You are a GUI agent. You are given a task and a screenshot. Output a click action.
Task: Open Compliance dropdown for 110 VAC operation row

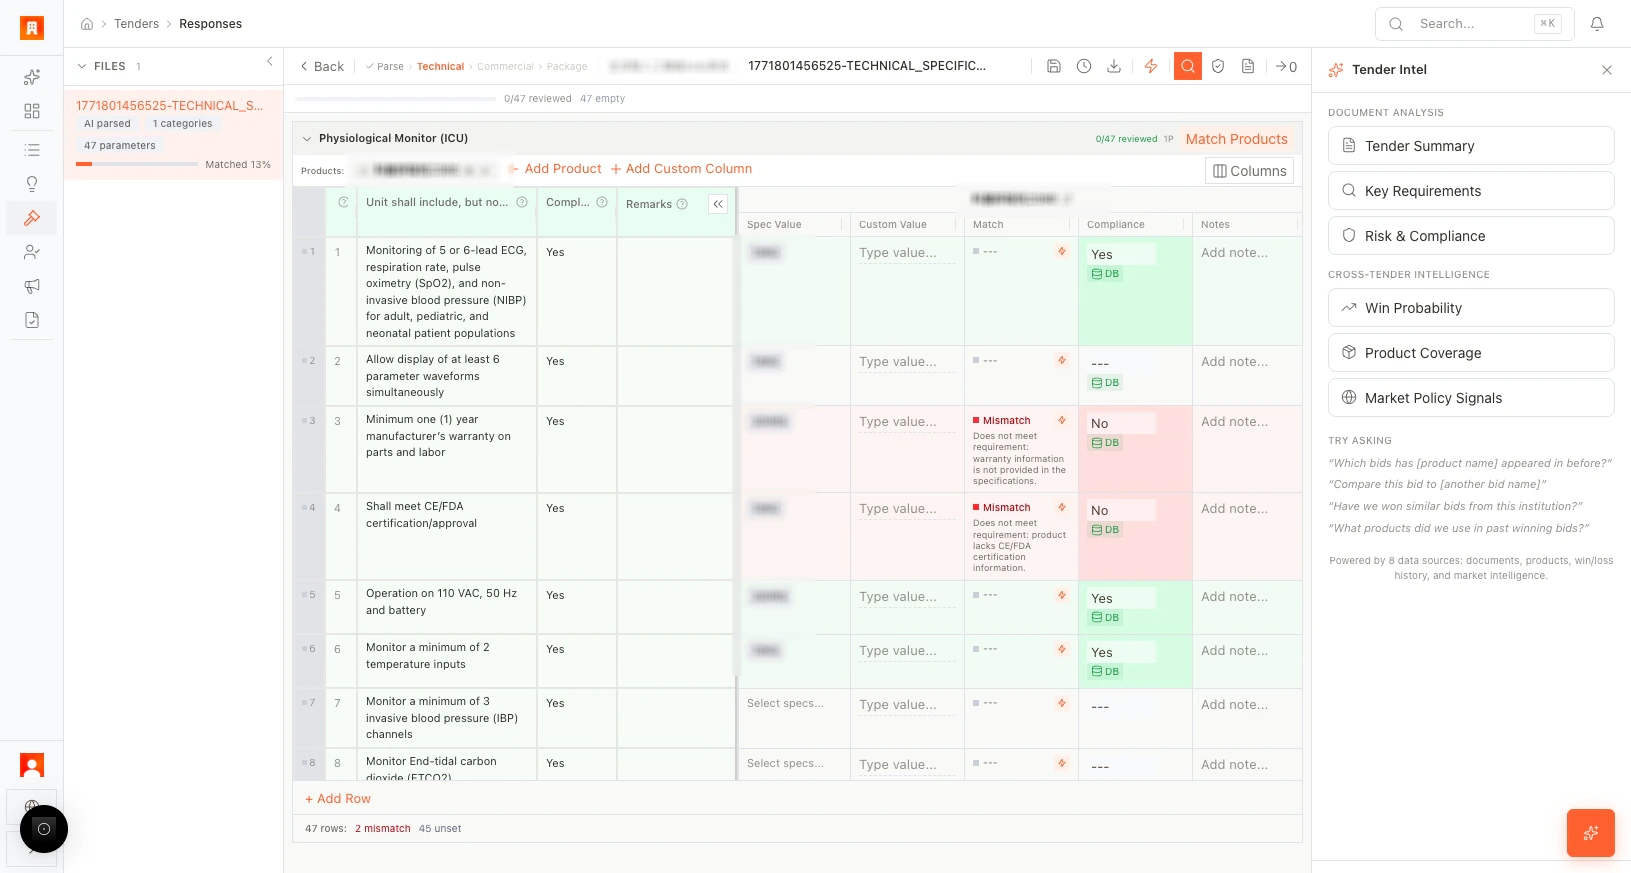click(x=1122, y=599)
